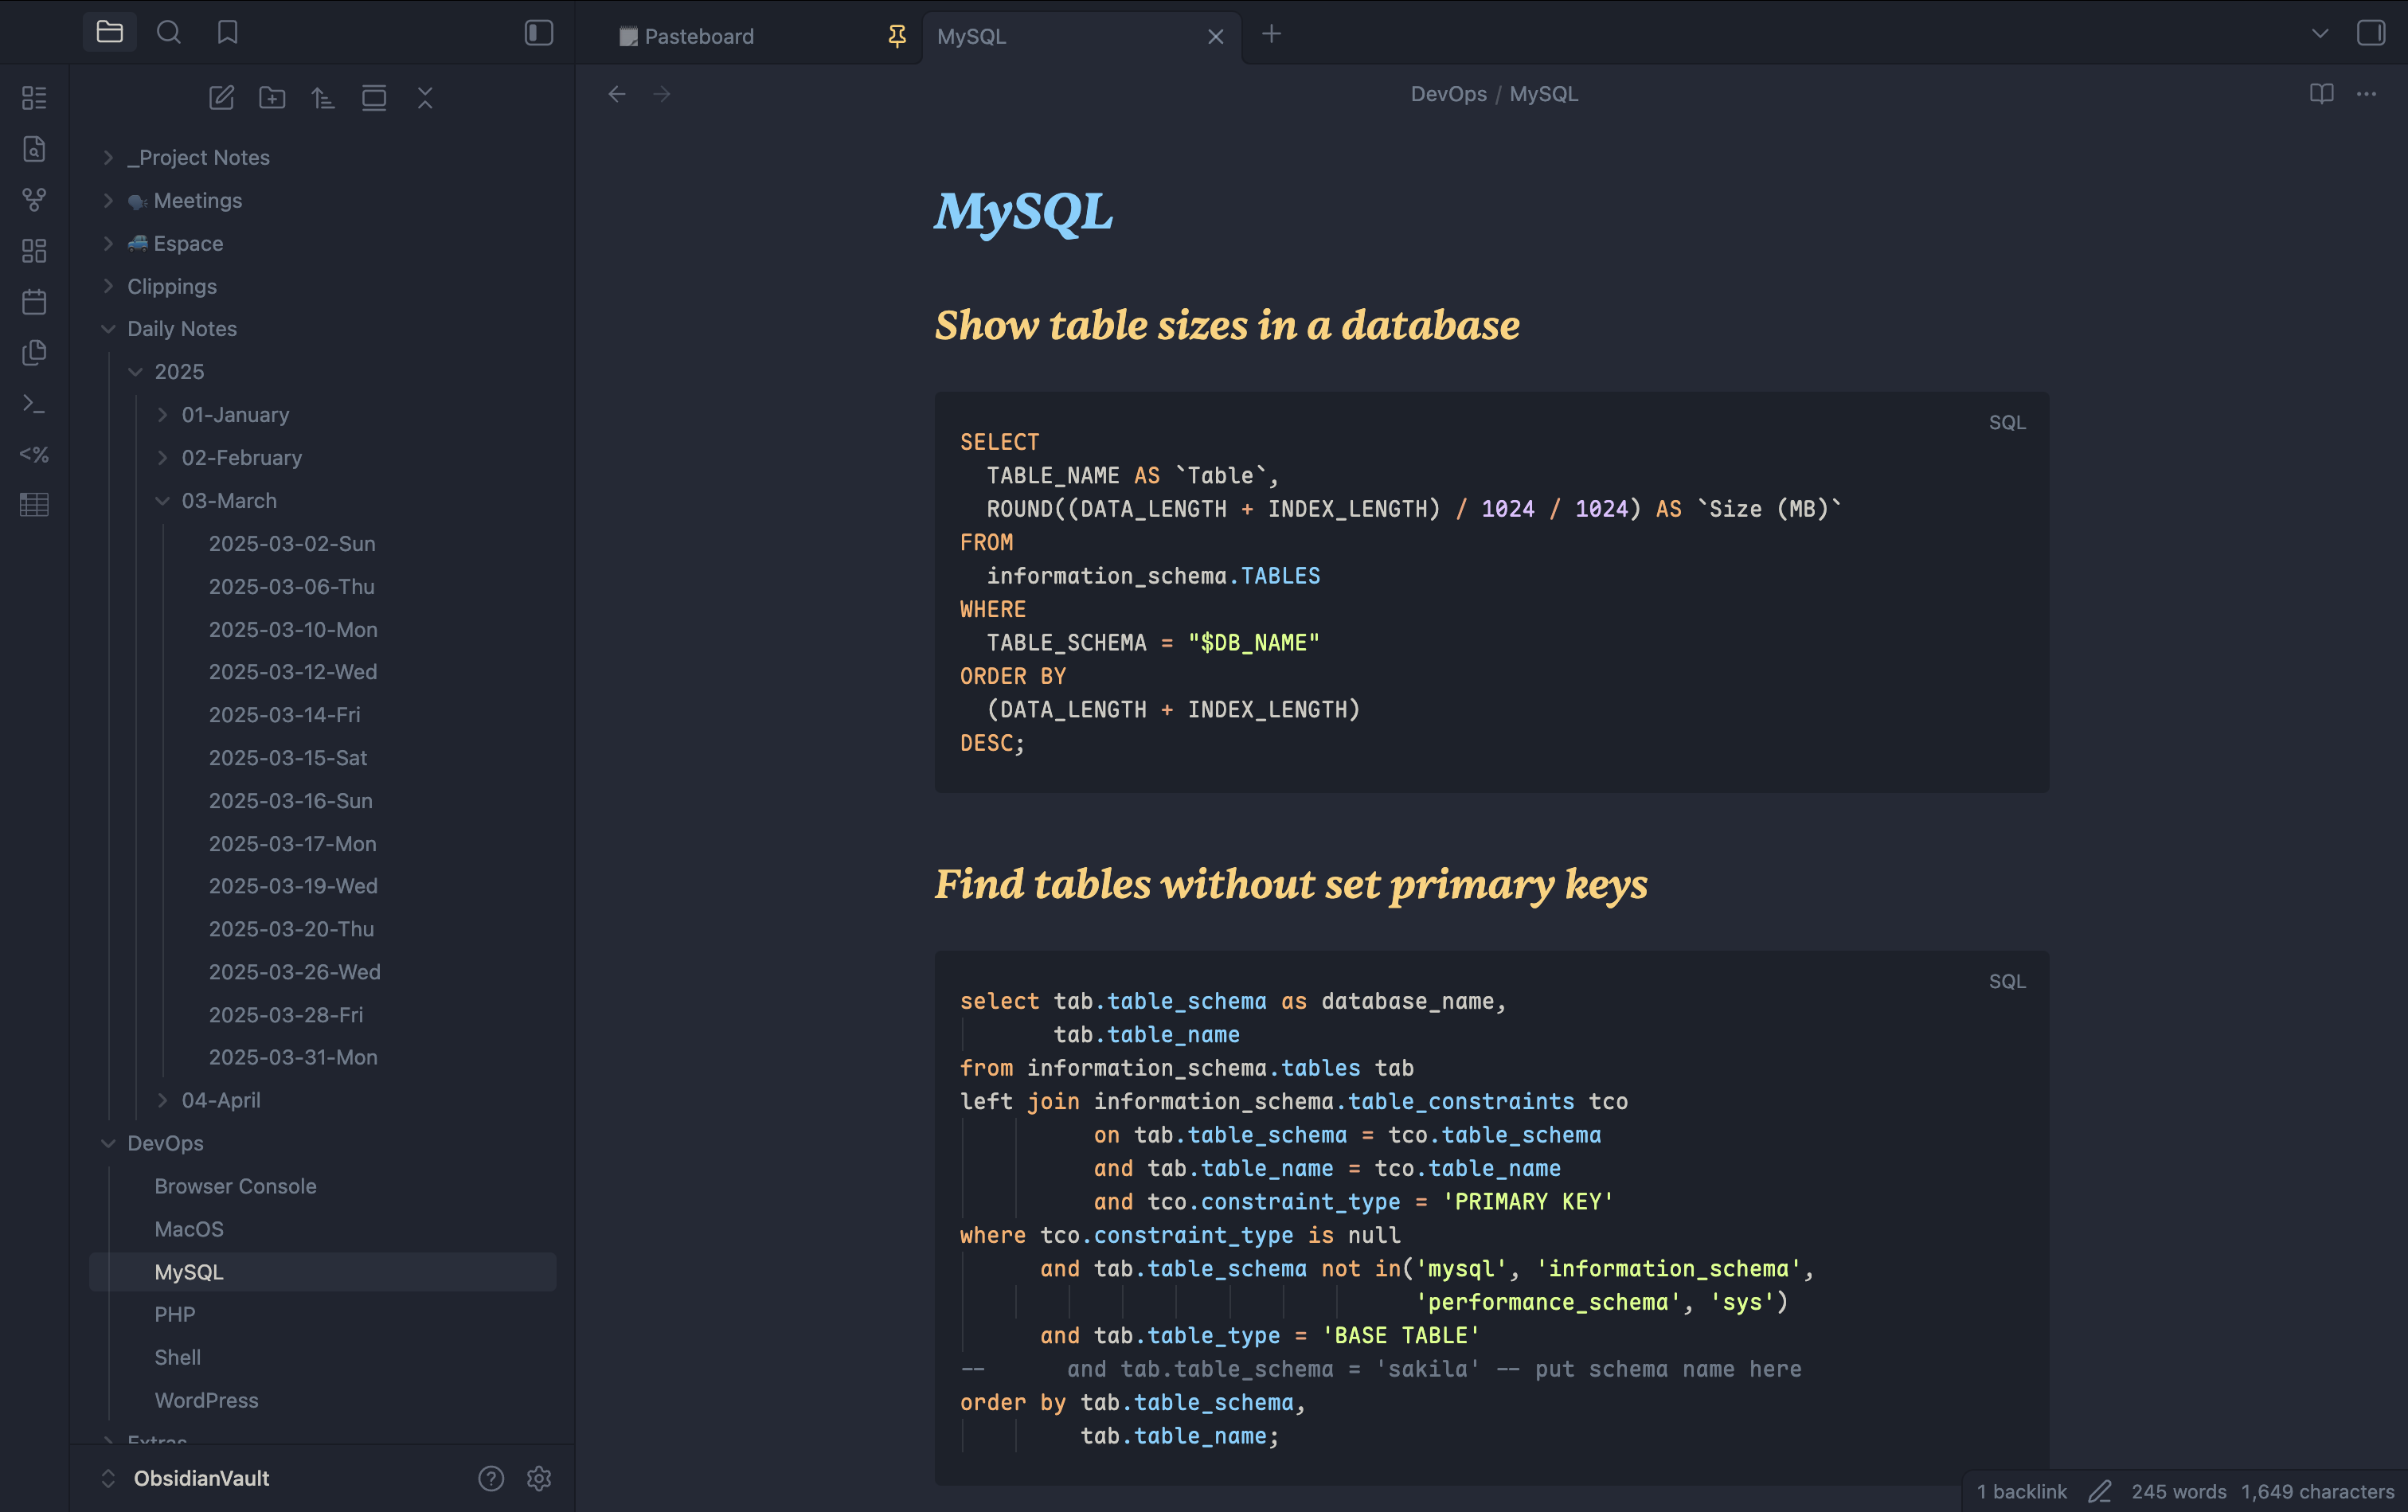
Task: Add a new tab with the plus
Action: [x=1271, y=34]
